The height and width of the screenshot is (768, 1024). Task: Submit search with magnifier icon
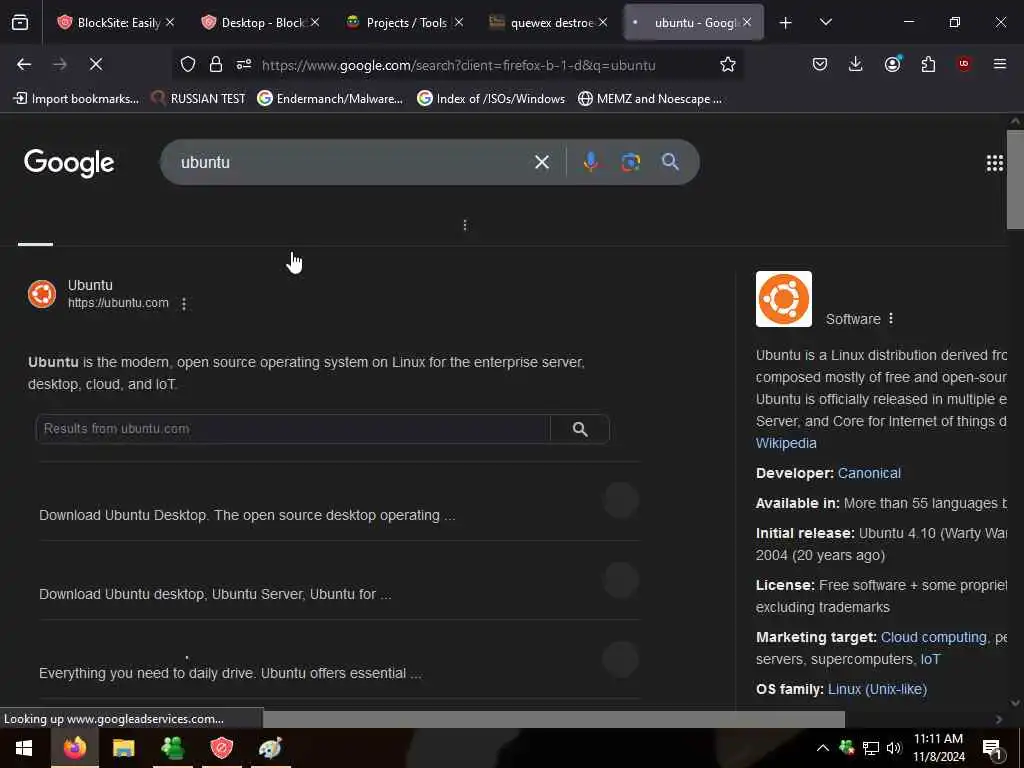670,162
